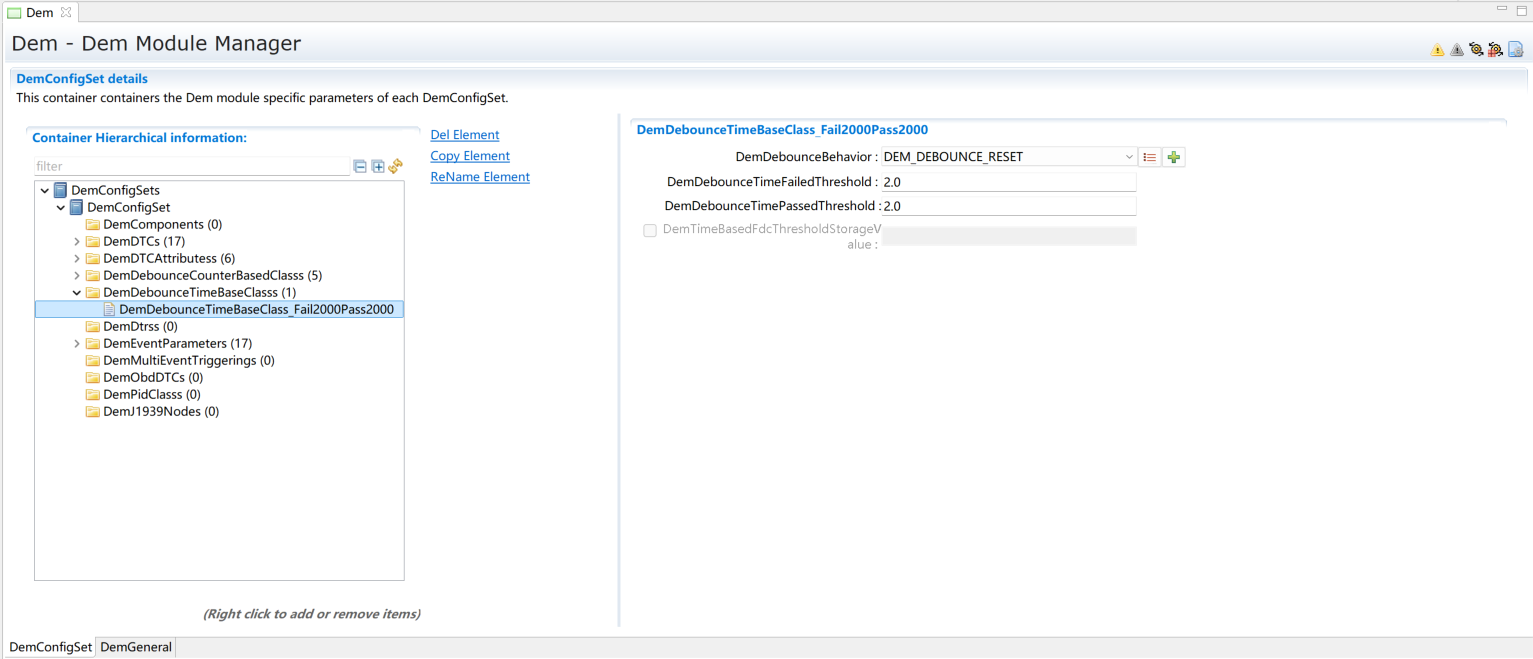Click the gear with red grid icon
The width and height of the screenshot is (1533, 659).
(1495, 50)
